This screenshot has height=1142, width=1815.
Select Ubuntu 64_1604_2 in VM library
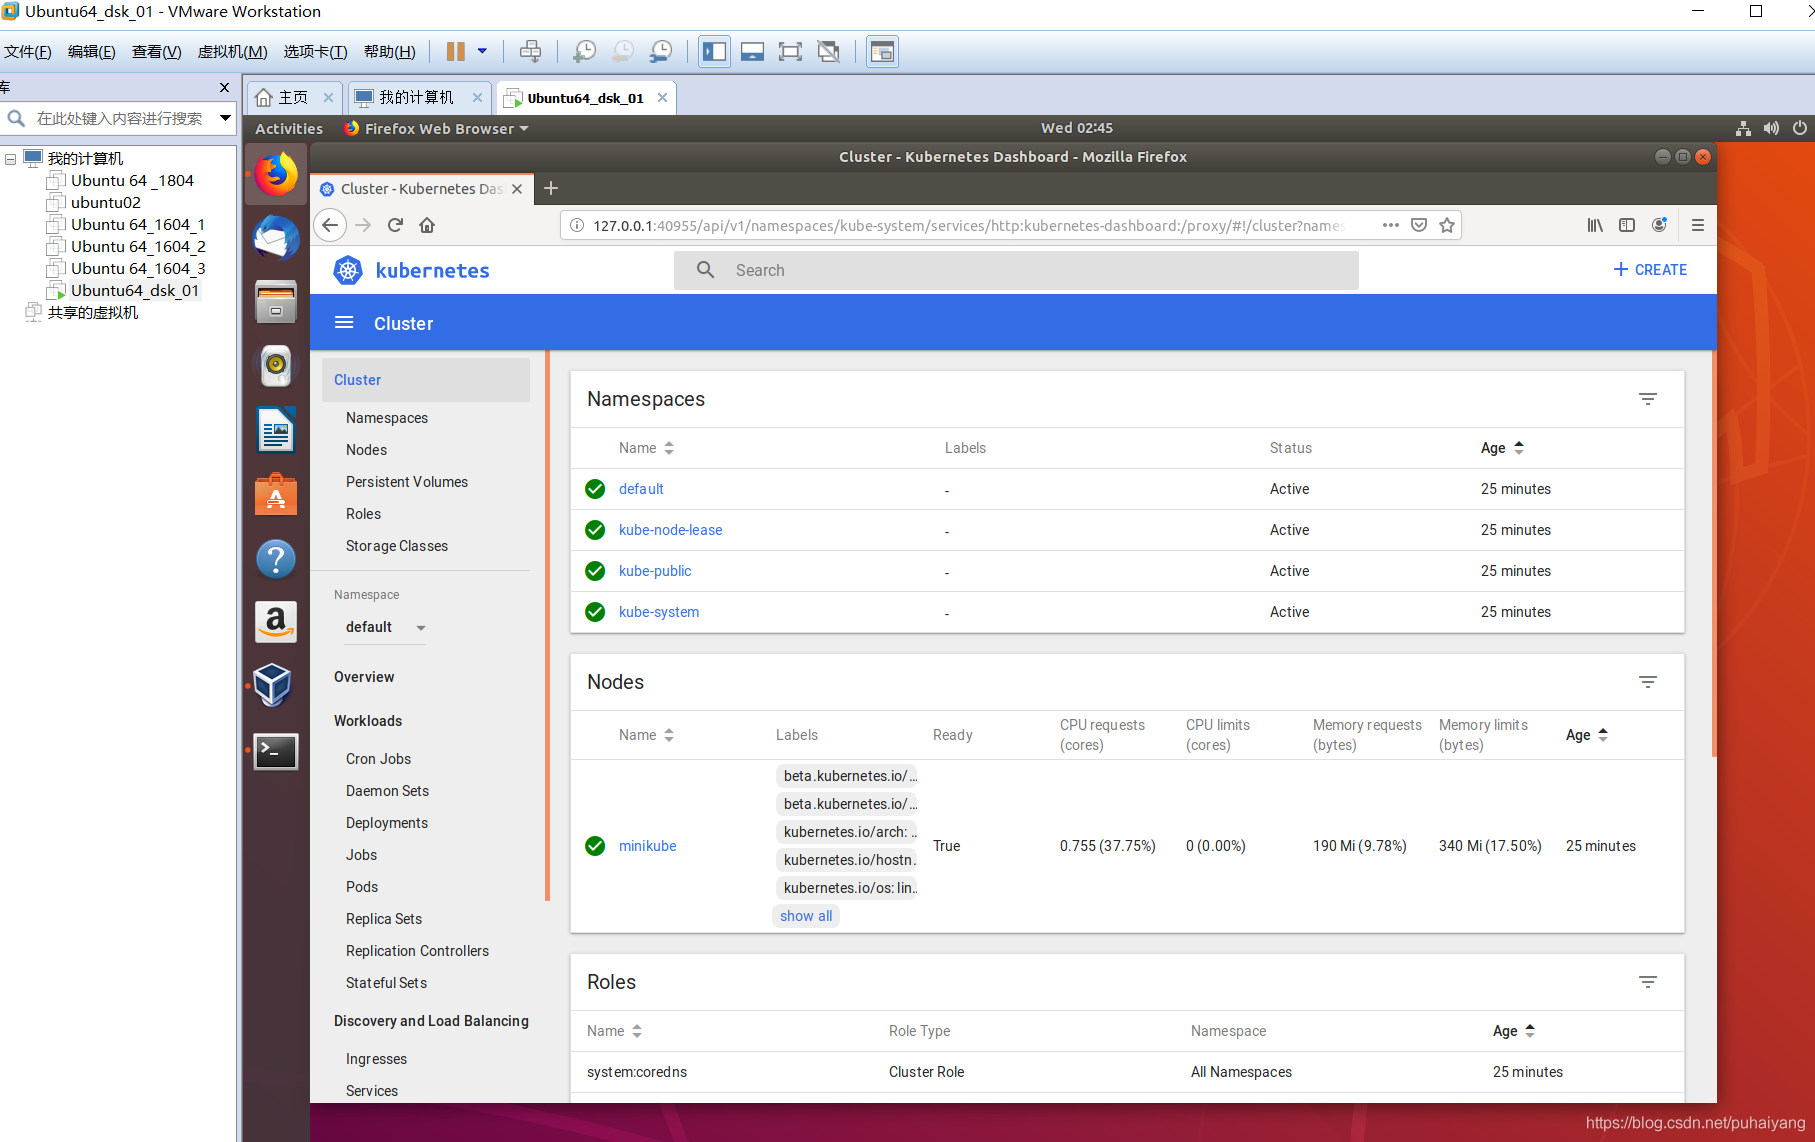138,246
